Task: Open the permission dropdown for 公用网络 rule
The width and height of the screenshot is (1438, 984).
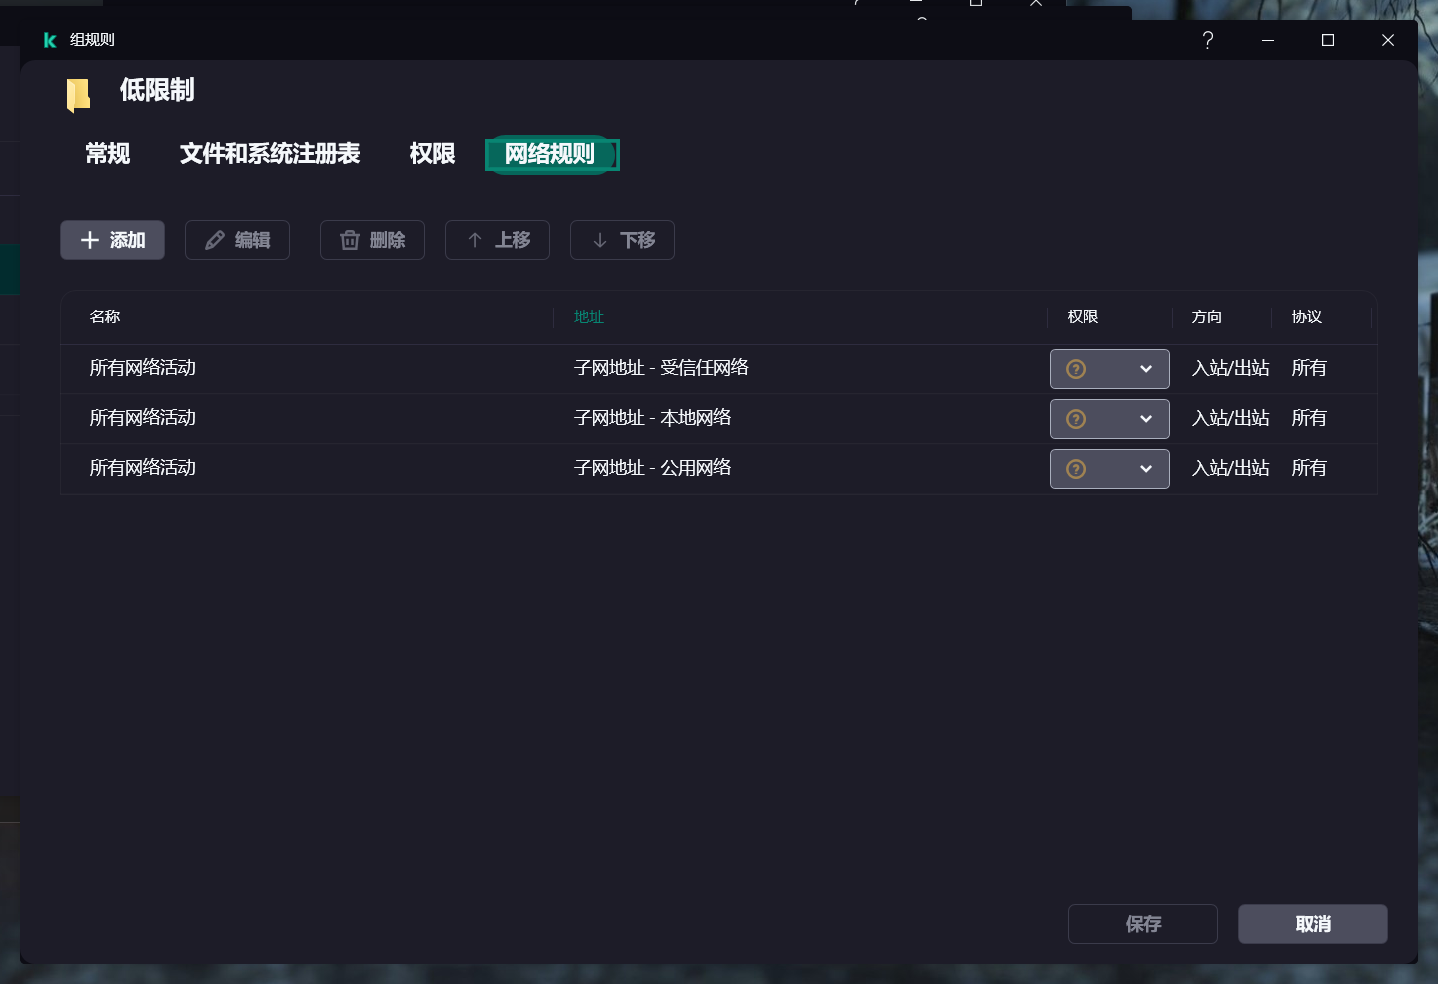Action: click(1146, 469)
